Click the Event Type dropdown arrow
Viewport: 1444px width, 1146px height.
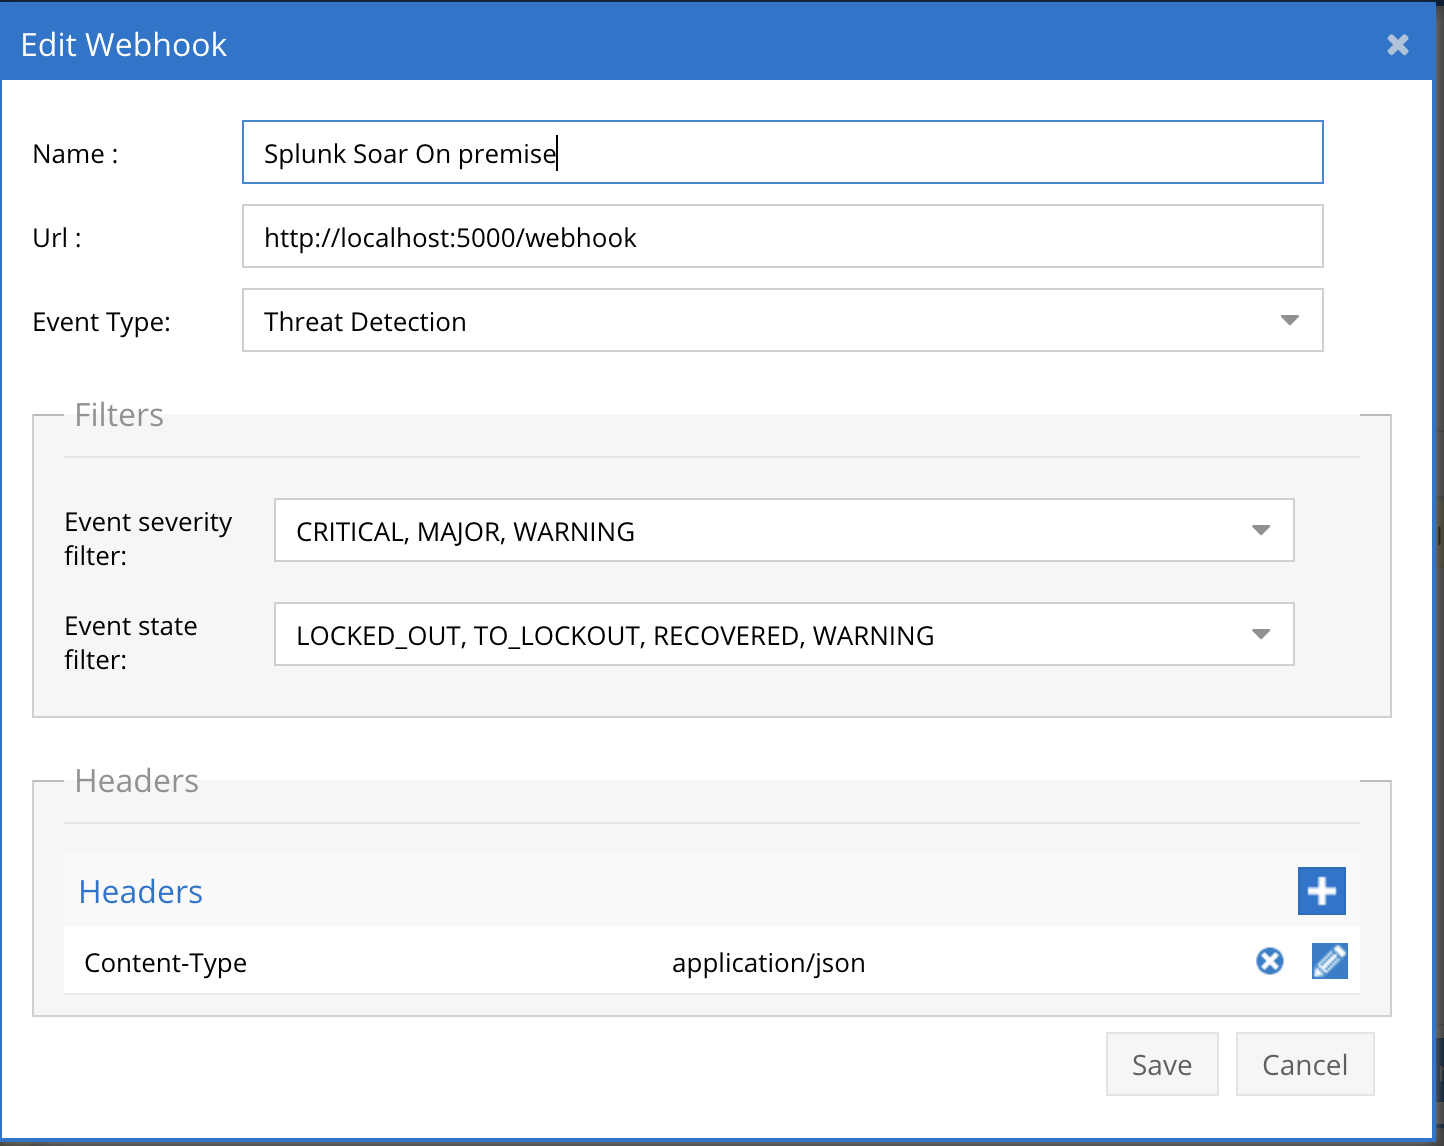[1289, 321]
